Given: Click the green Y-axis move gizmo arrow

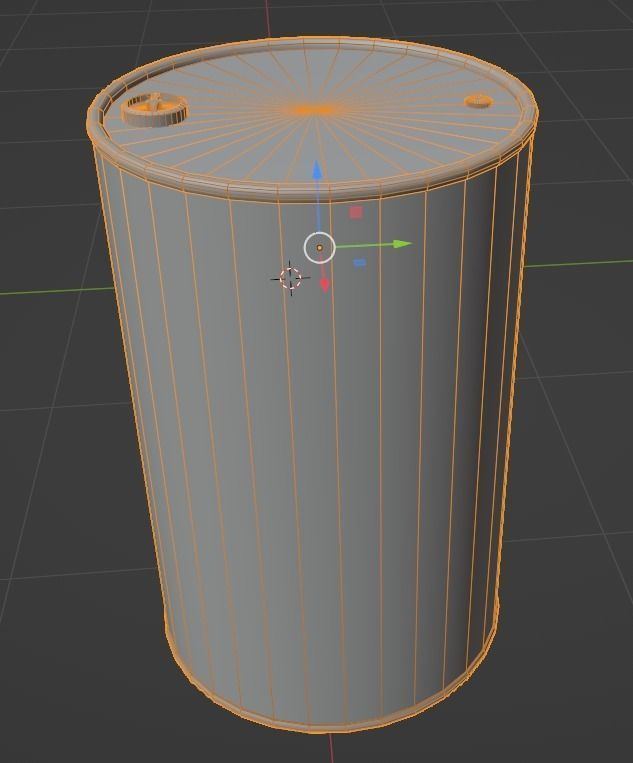Looking at the screenshot, I should (x=402, y=244).
